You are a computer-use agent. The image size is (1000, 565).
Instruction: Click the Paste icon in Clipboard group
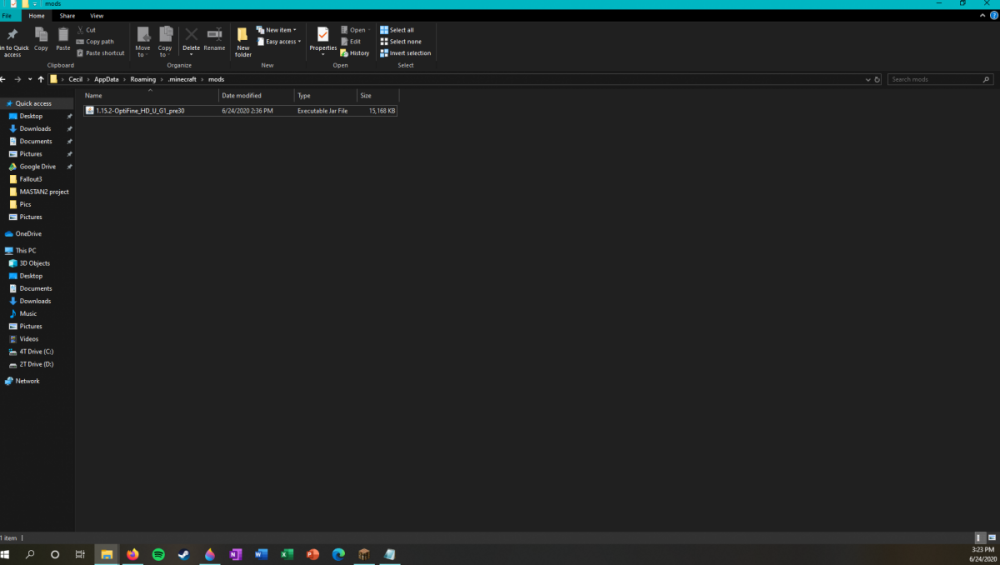[63, 38]
